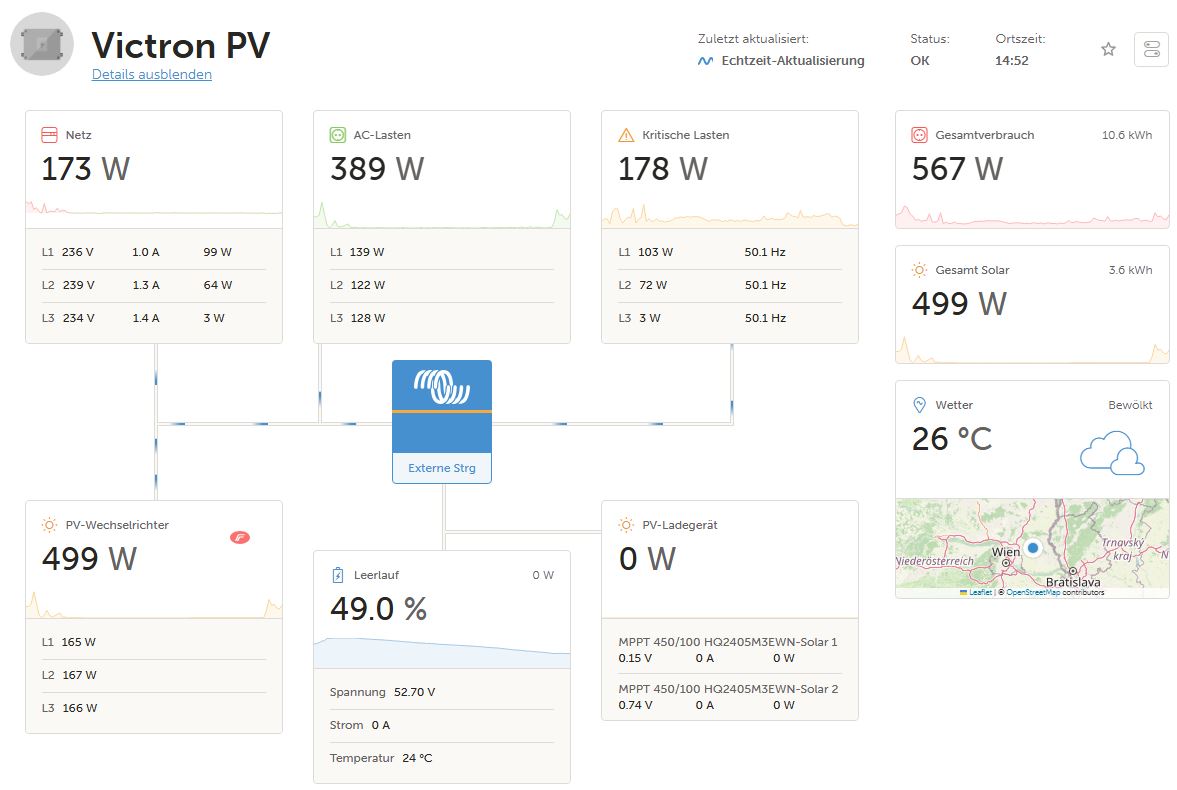
Task: Open the Leaflet link on map
Action: [980, 592]
